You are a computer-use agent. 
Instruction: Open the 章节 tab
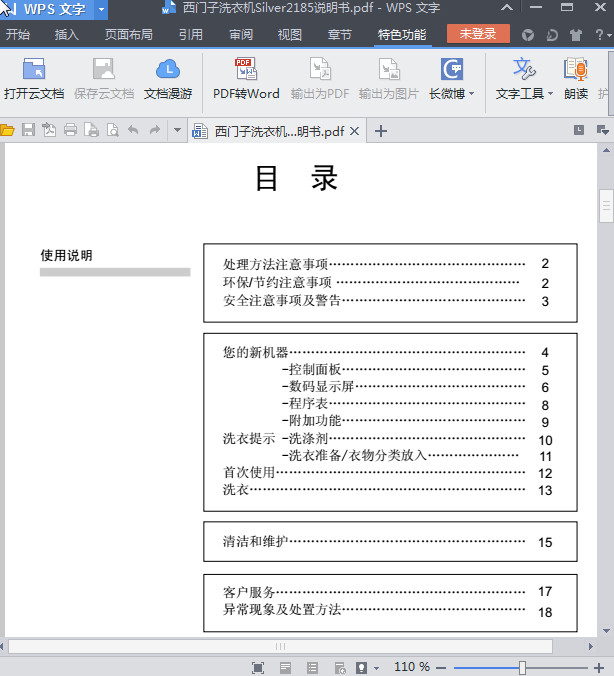pyautogui.click(x=339, y=34)
